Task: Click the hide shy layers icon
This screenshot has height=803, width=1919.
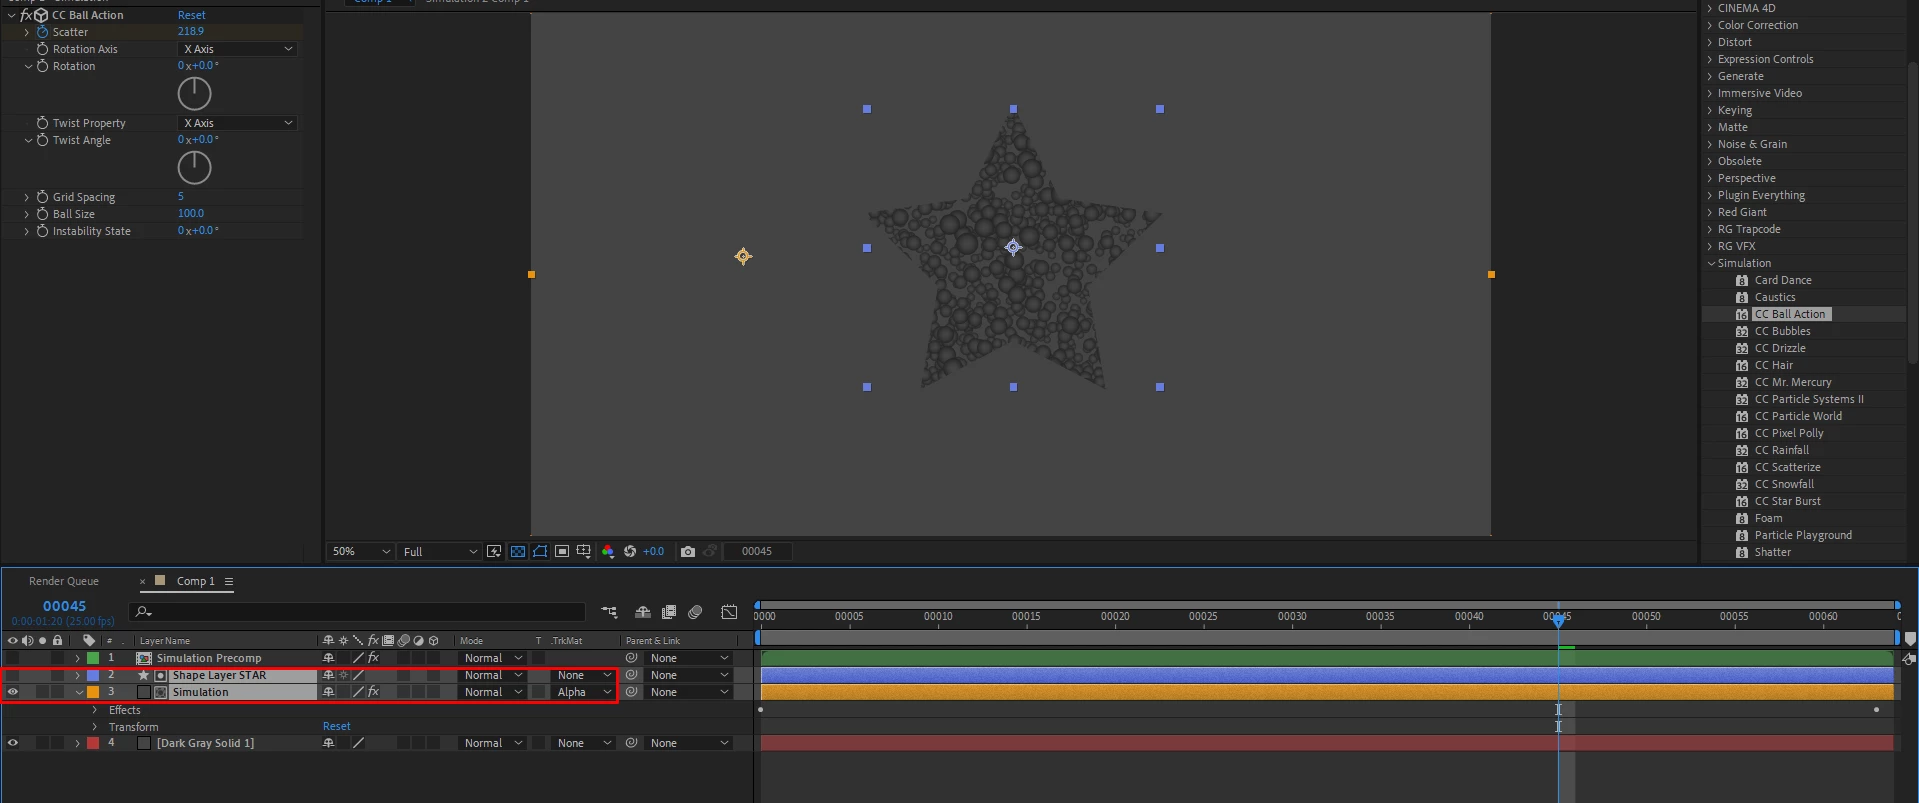Action: (x=643, y=611)
